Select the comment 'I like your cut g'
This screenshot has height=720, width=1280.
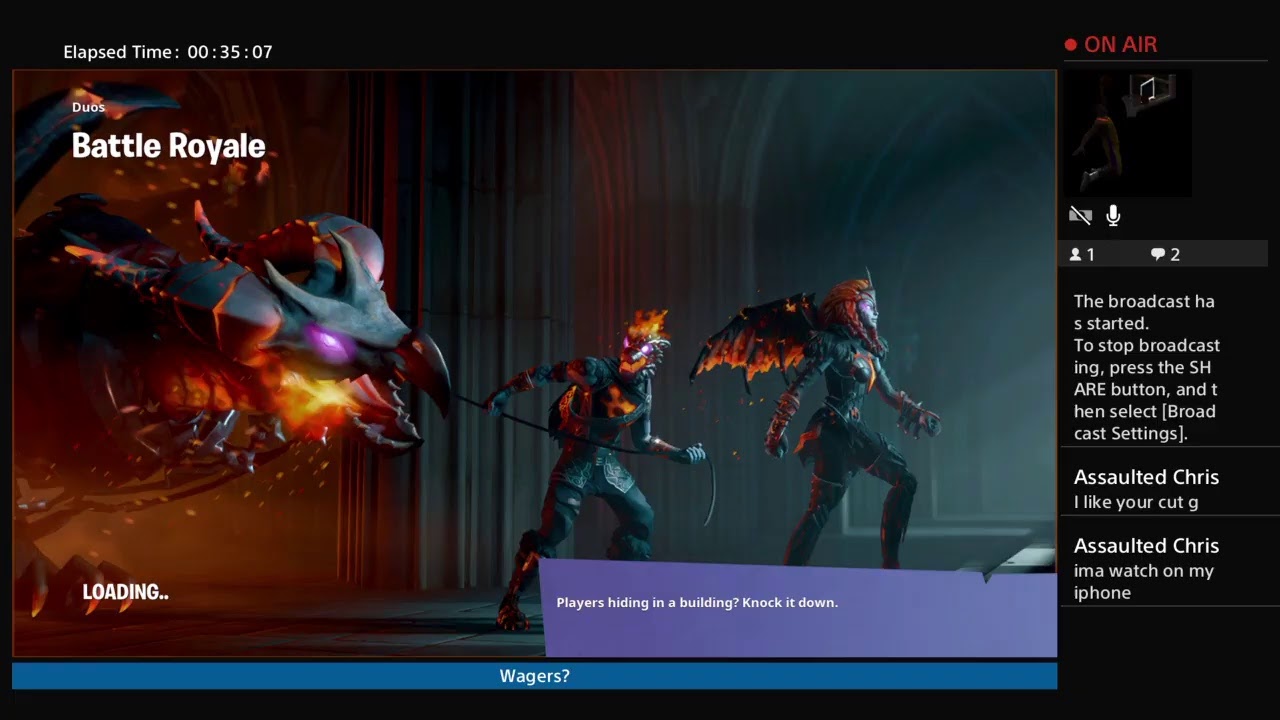point(1136,503)
